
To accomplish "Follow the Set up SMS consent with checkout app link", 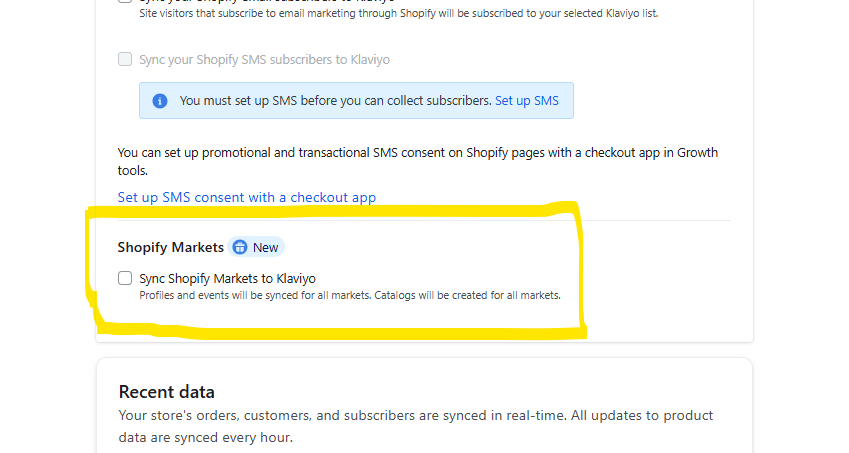I will (247, 197).
